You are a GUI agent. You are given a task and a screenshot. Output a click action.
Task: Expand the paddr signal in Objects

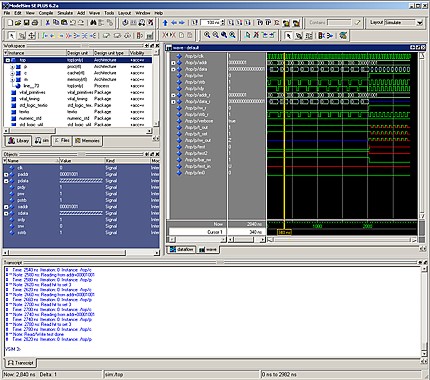6,174
